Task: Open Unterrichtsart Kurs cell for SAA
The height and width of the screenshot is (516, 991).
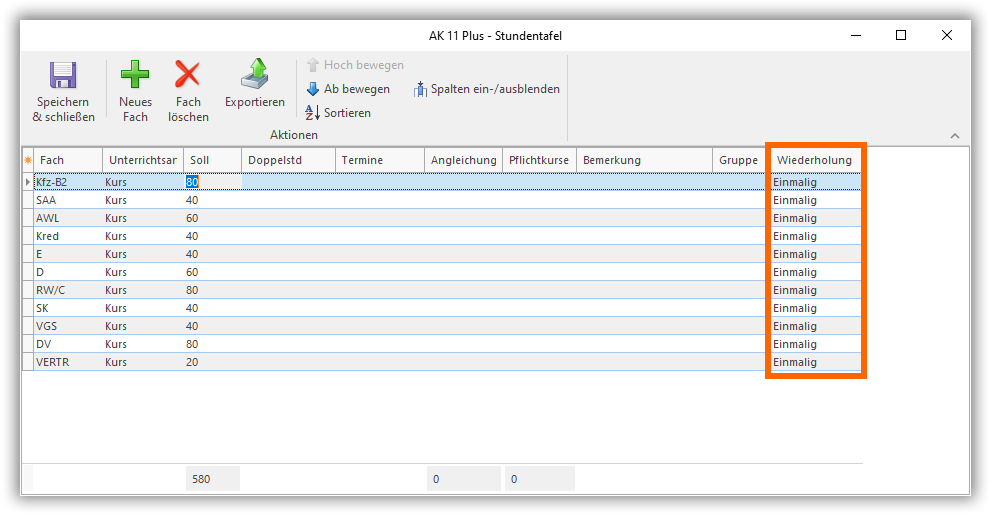Action: [142, 200]
